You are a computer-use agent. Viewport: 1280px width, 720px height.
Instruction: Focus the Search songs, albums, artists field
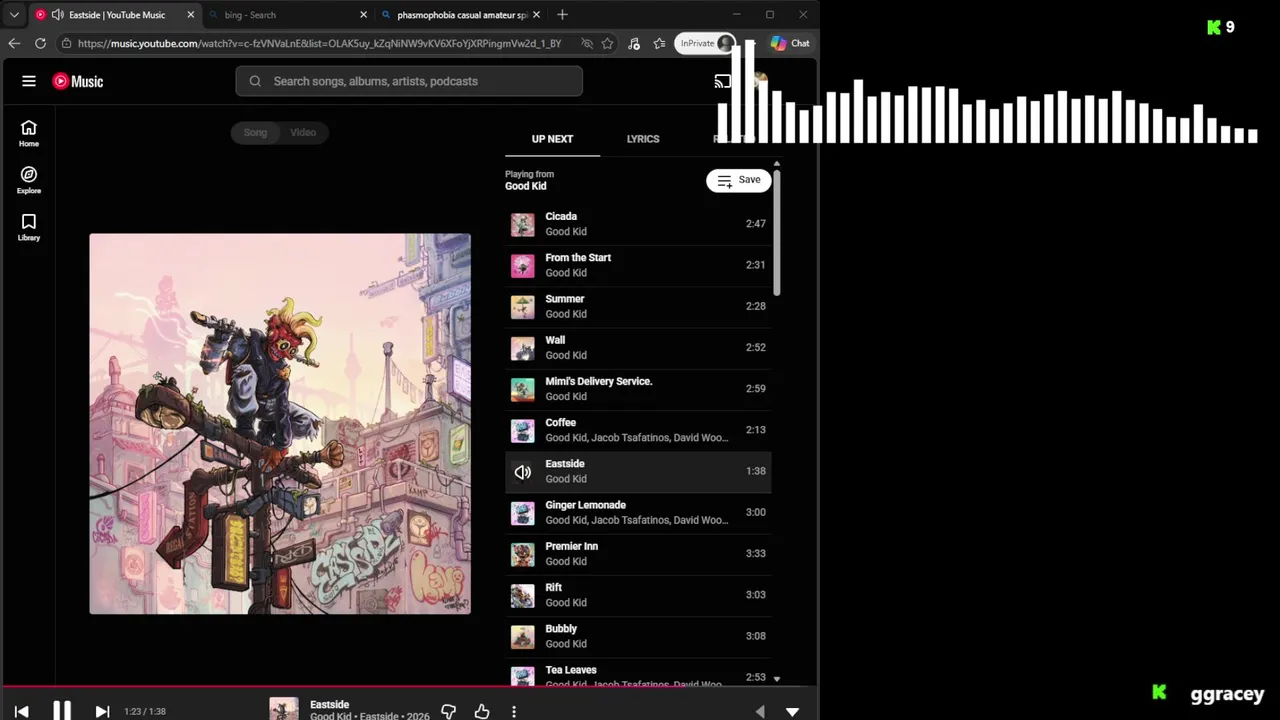click(409, 81)
